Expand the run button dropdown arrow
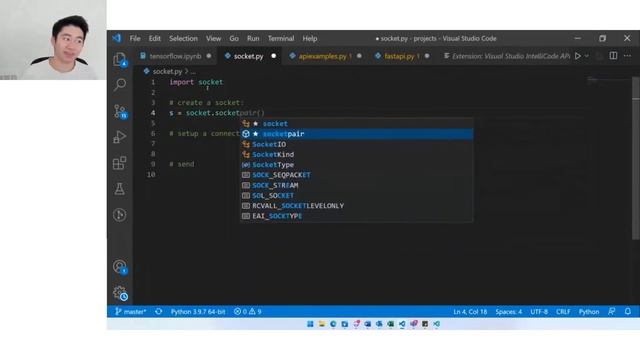The width and height of the screenshot is (640, 360). tap(587, 56)
